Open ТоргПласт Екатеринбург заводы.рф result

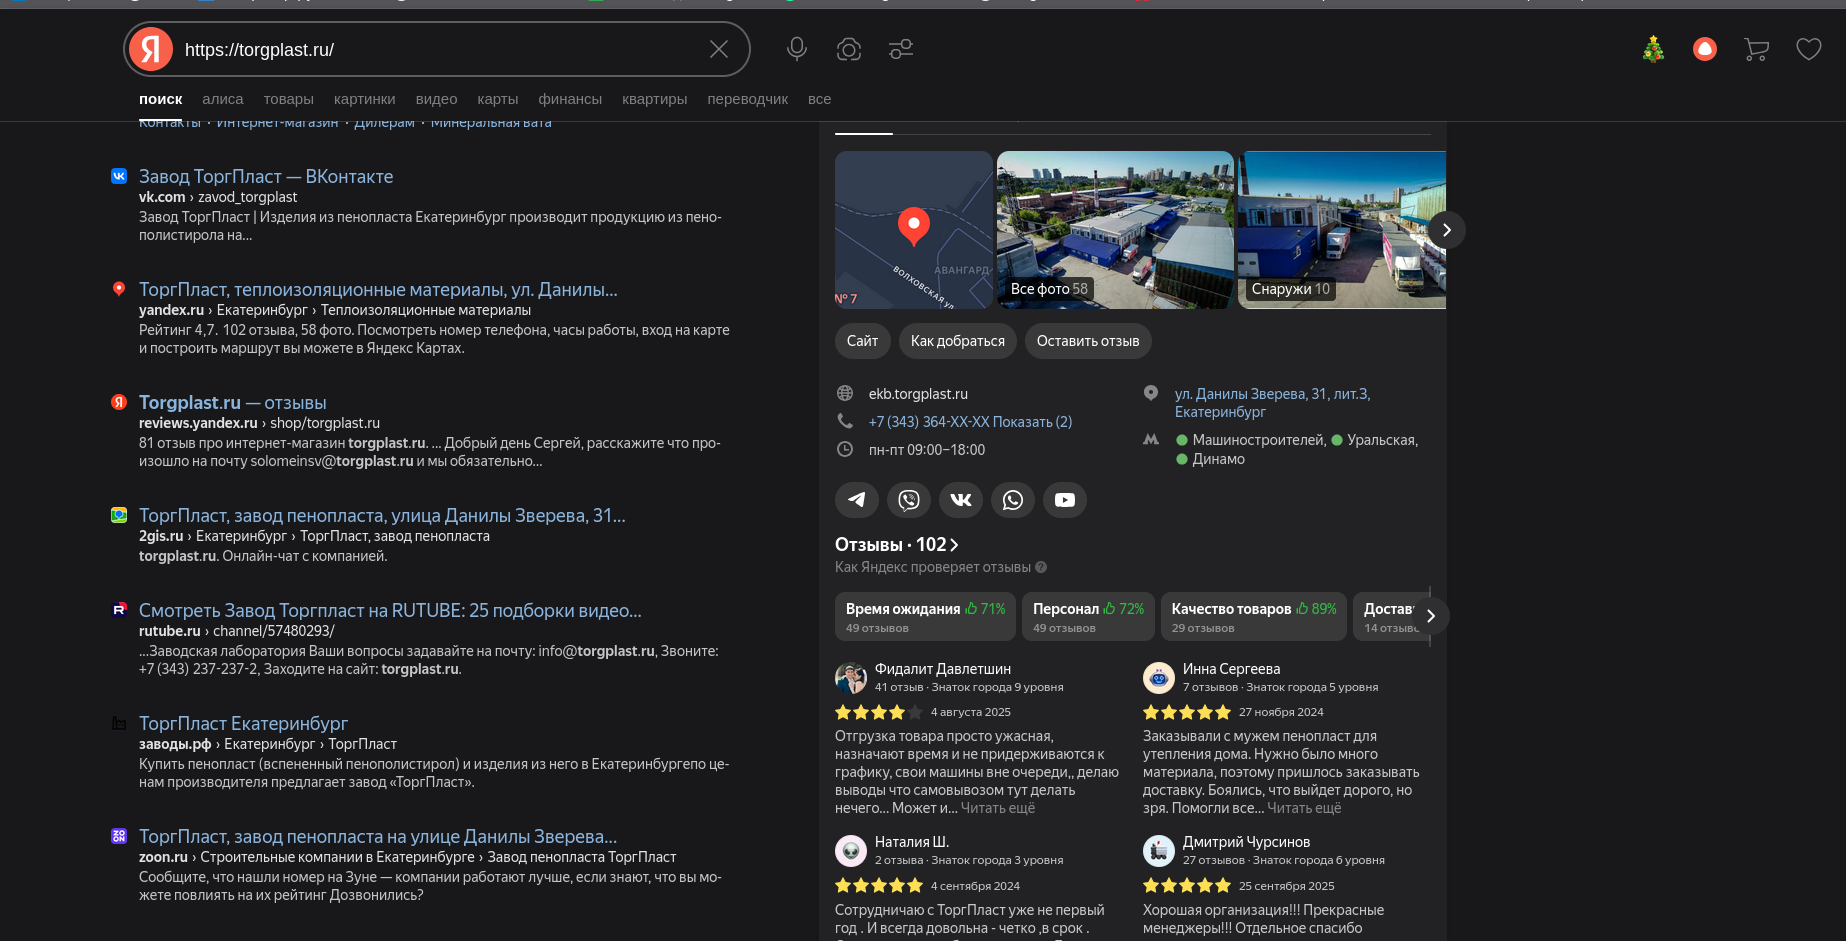tap(243, 723)
